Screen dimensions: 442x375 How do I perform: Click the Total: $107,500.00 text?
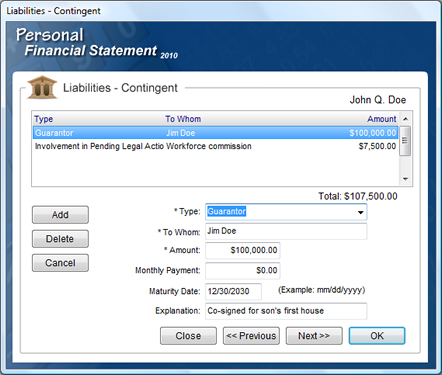358,196
